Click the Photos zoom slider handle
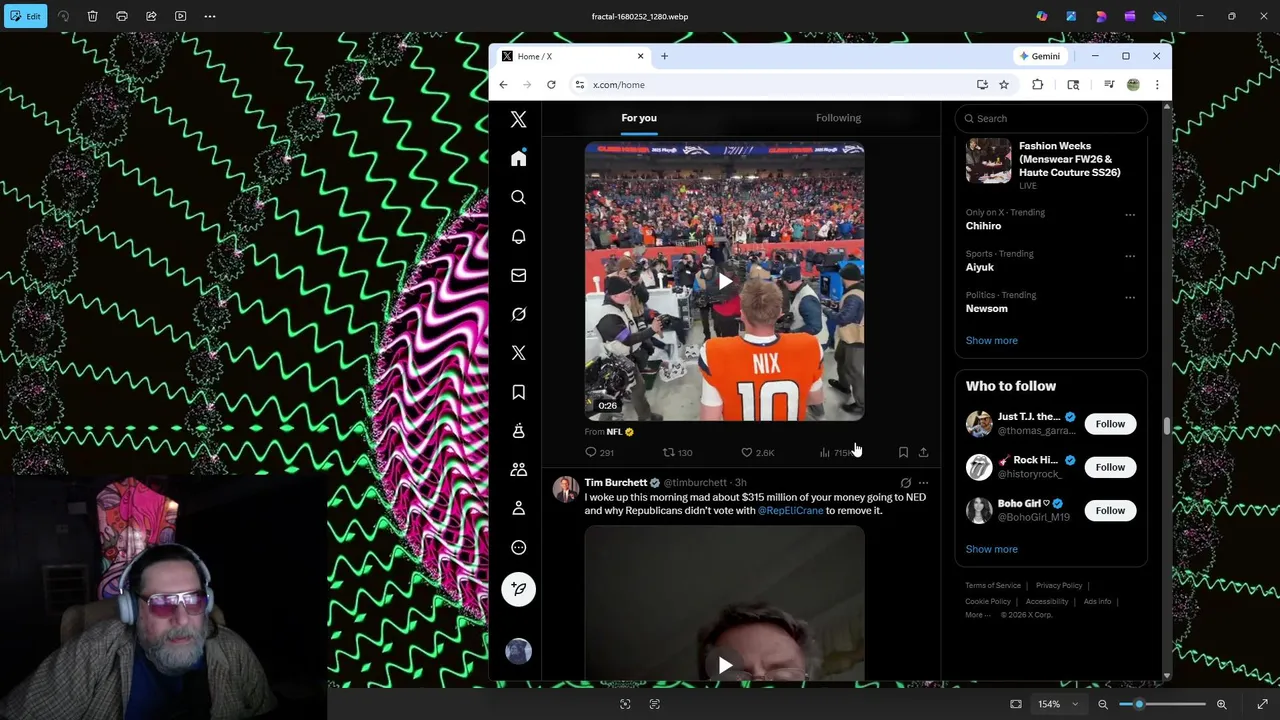Viewport: 1280px width, 720px height. pyautogui.click(x=1139, y=704)
